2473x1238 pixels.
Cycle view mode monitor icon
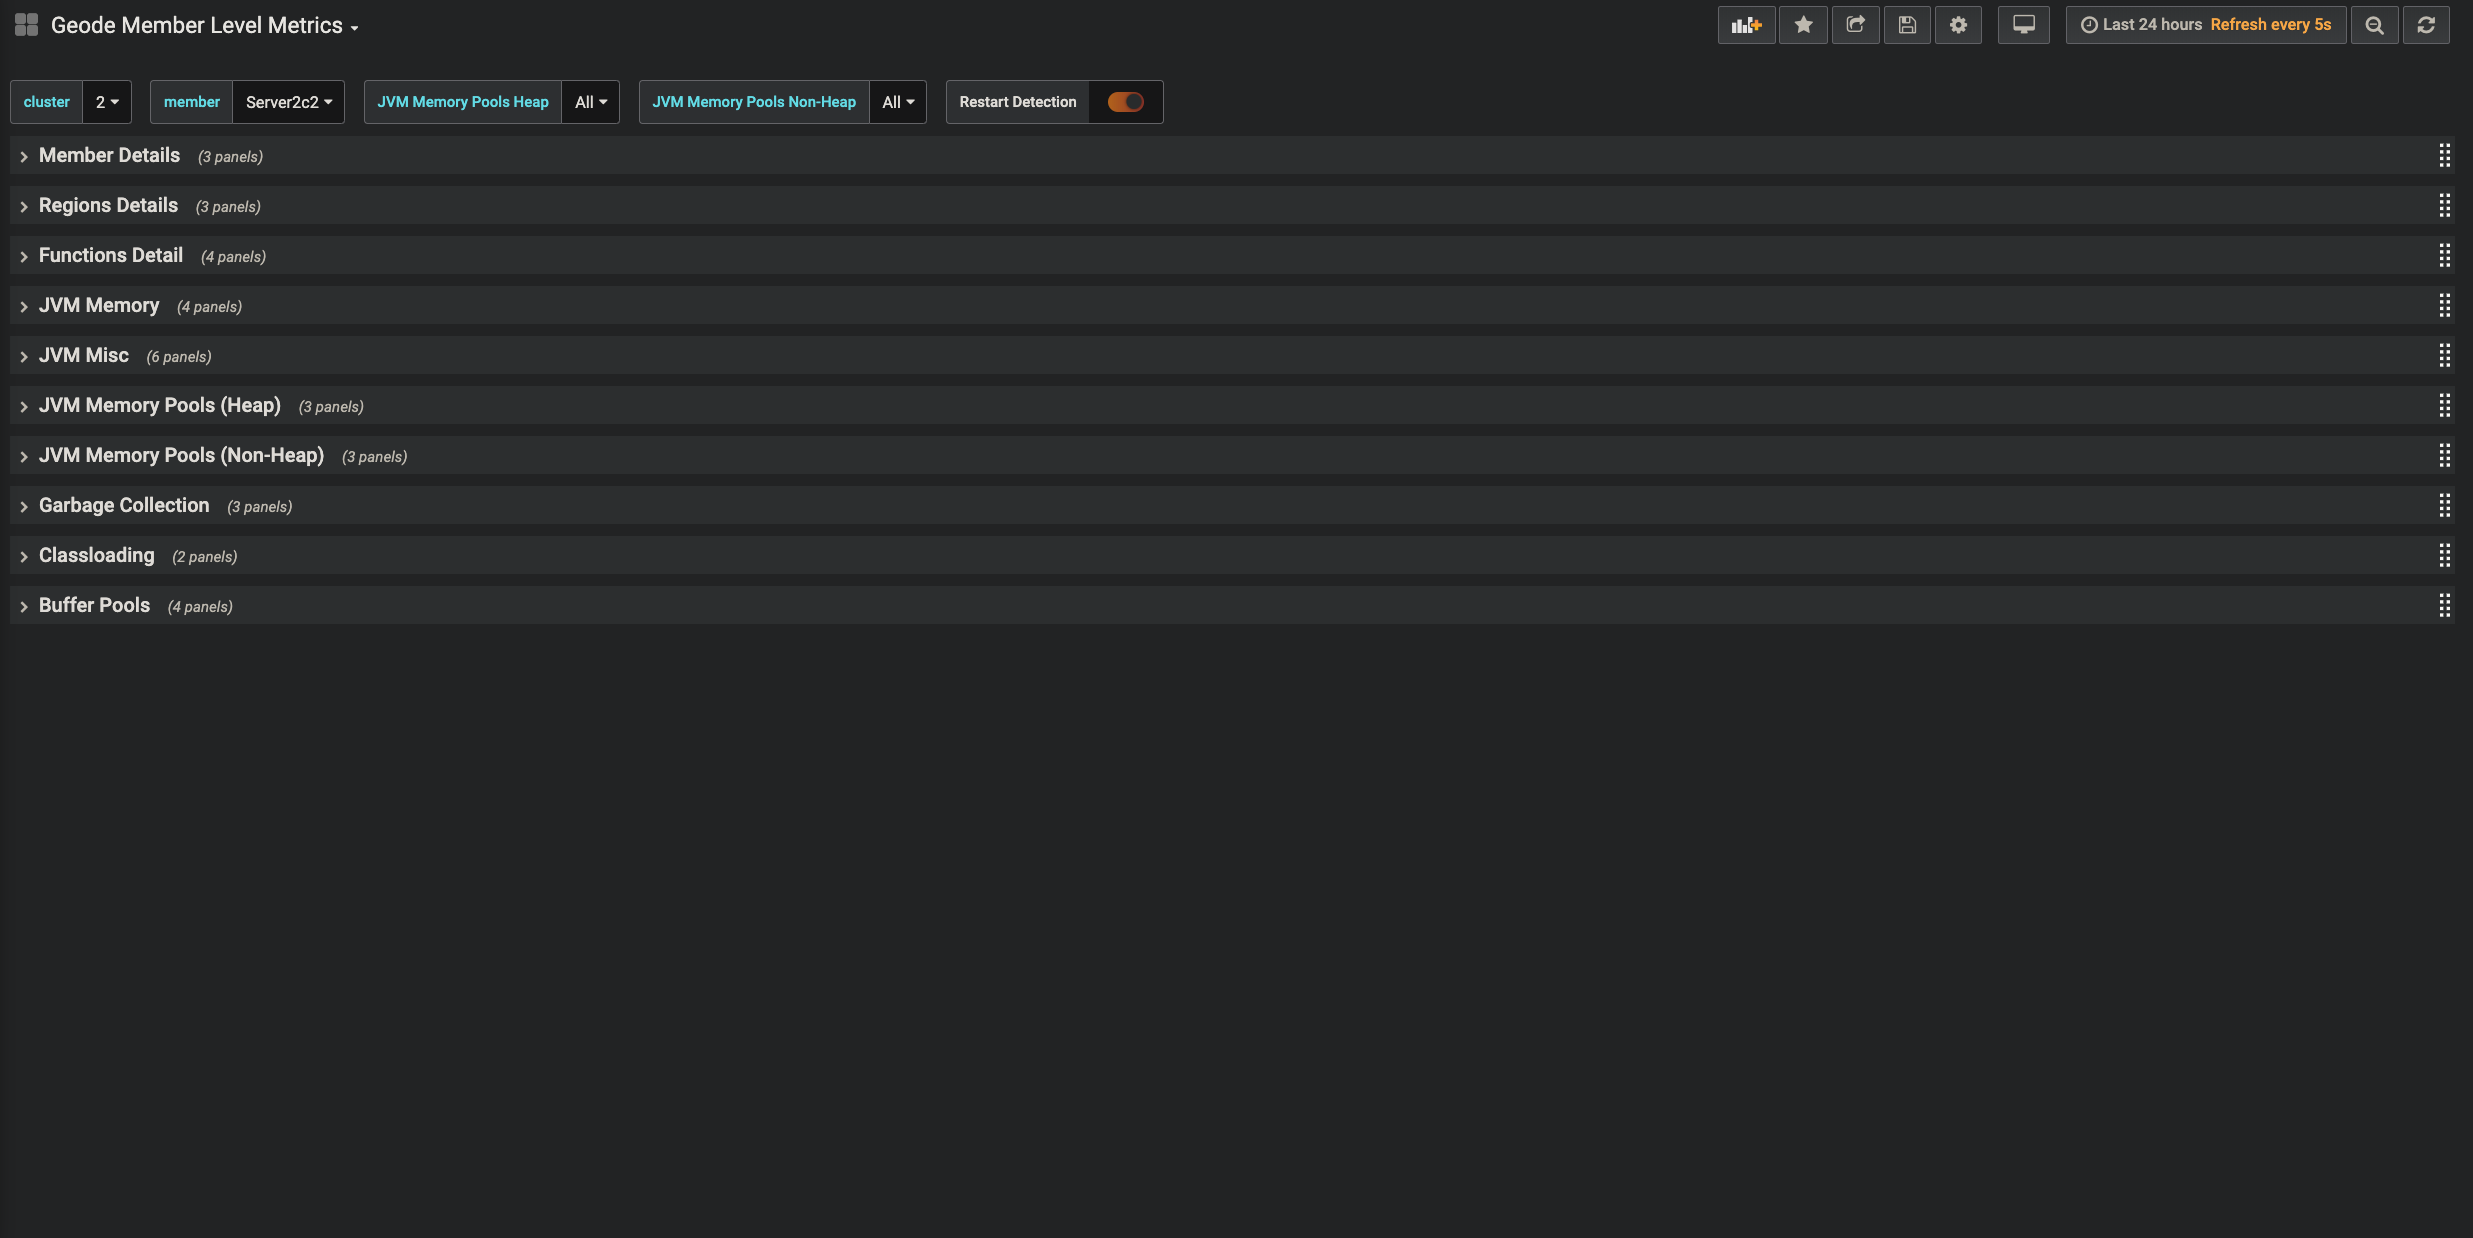tap(2023, 25)
